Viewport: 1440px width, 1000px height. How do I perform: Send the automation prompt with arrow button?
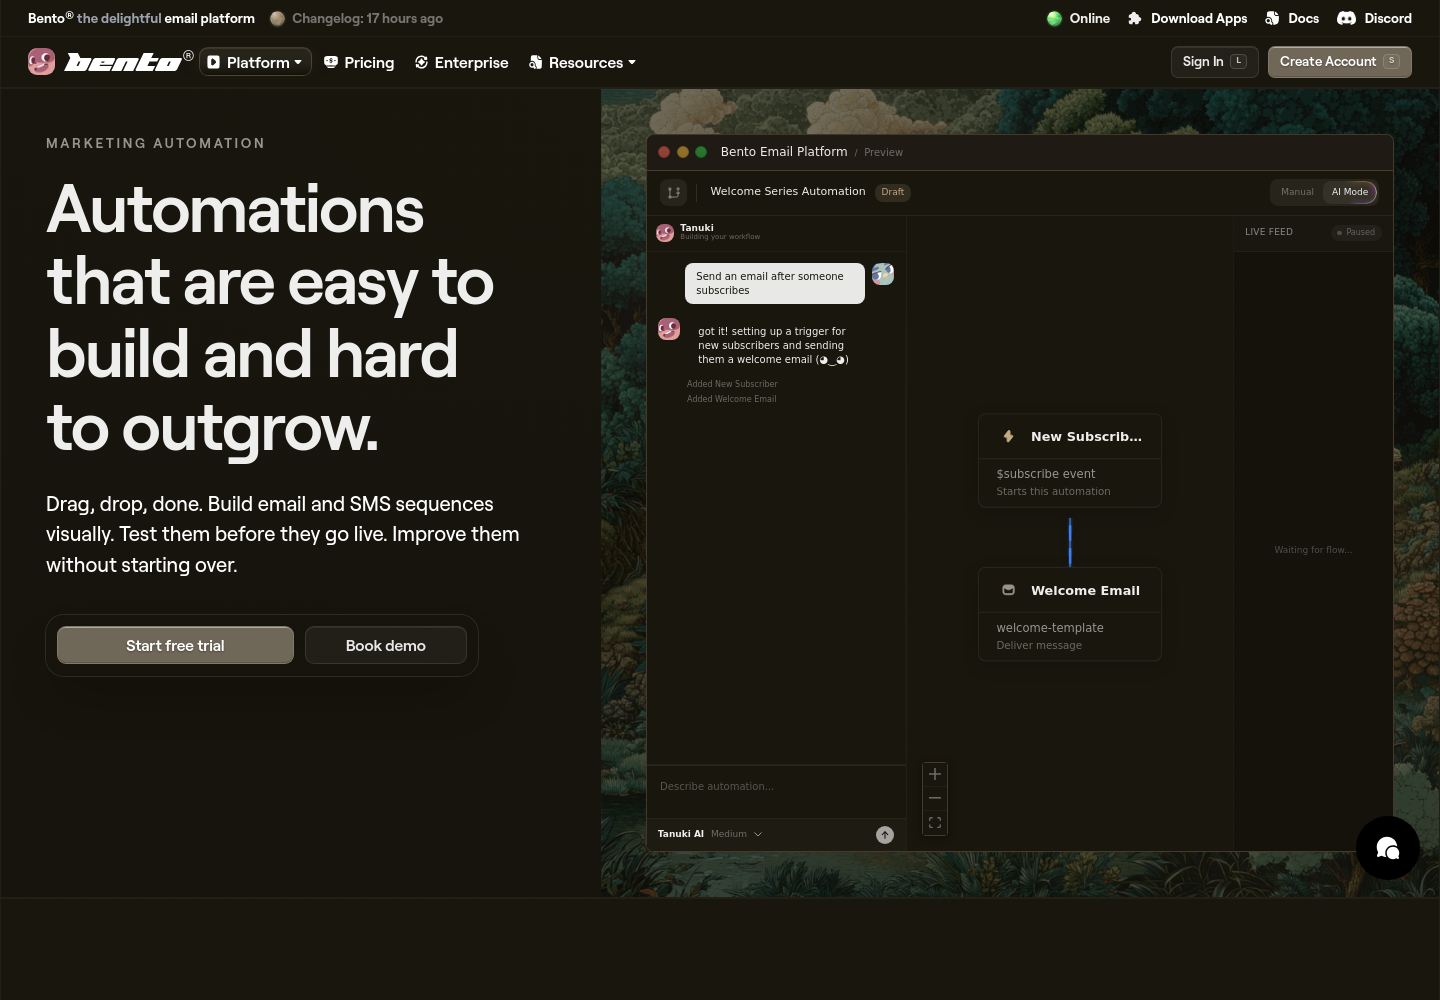point(885,835)
